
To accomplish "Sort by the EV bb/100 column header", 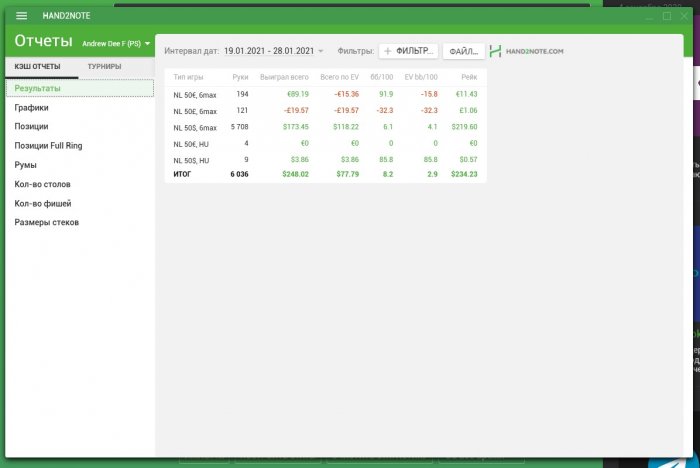I will point(421,77).
